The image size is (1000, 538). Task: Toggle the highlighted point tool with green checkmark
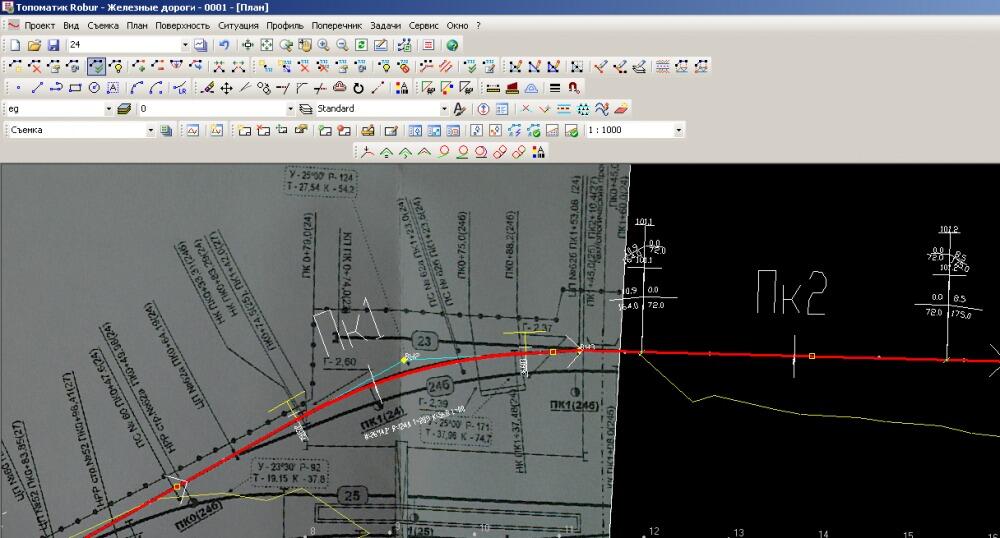point(96,66)
